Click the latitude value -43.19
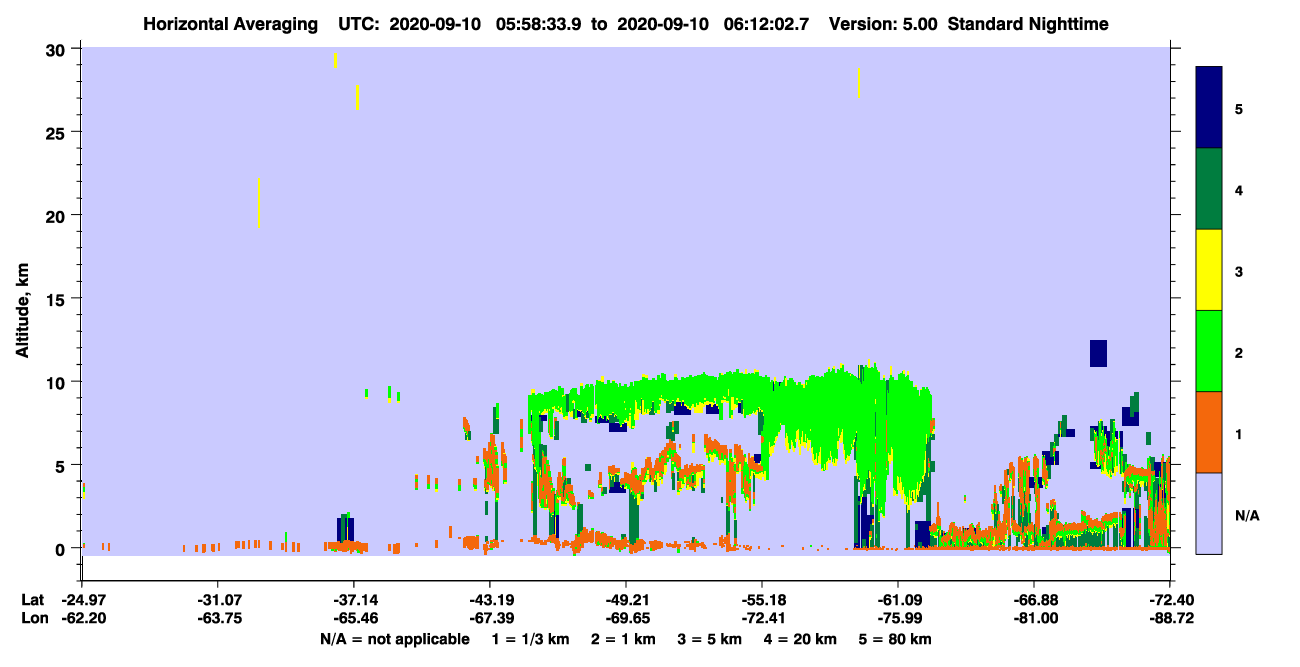 tap(489, 599)
